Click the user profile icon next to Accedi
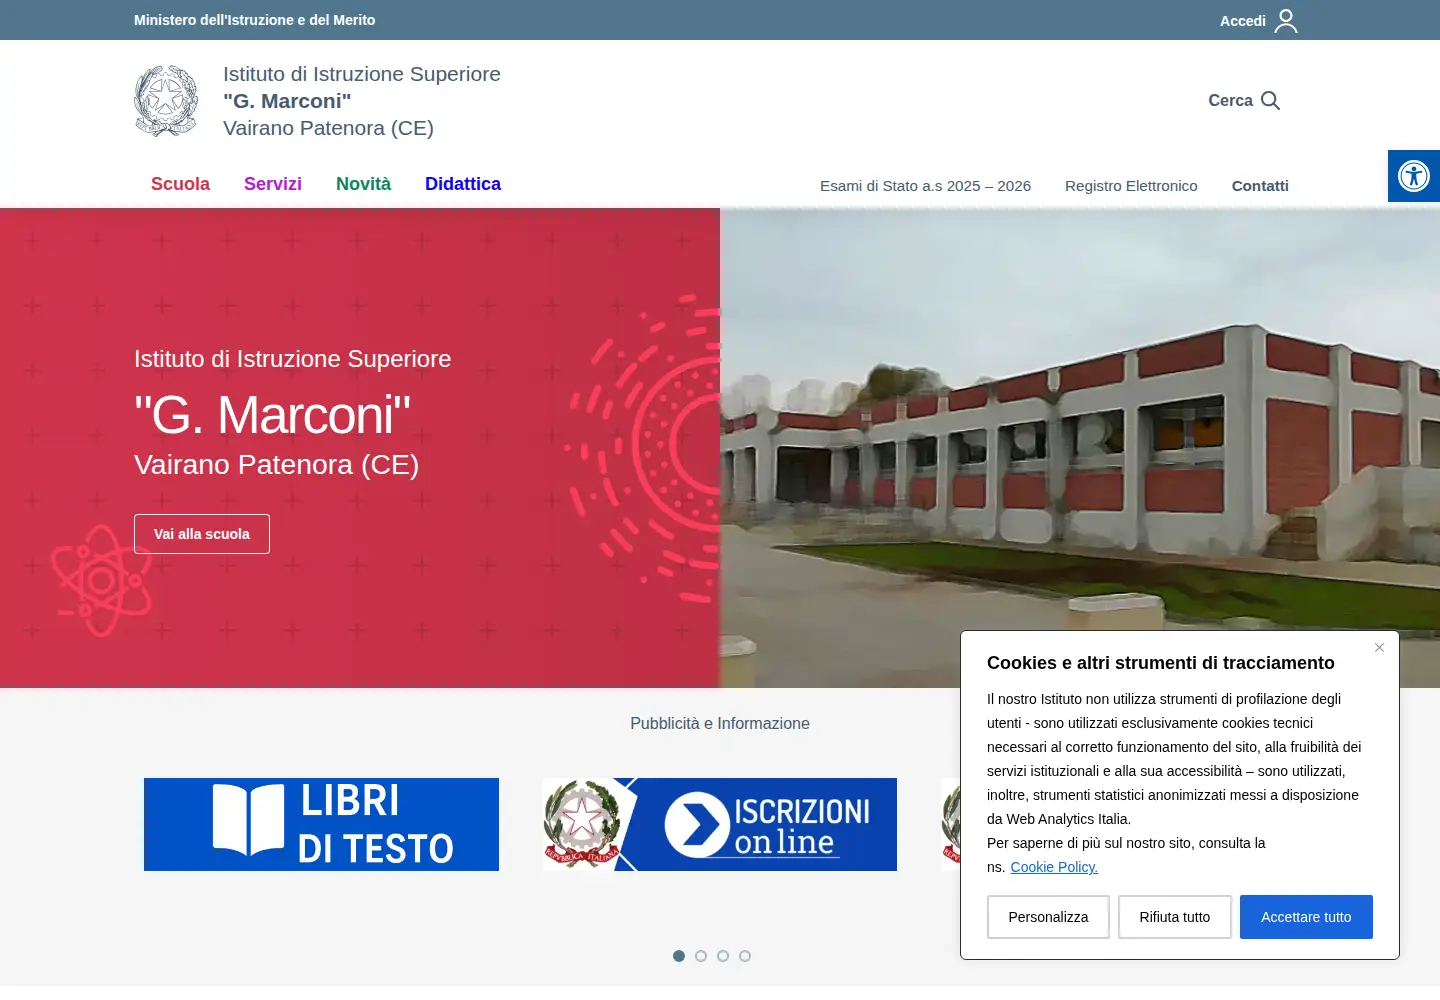Image resolution: width=1440 pixels, height=1000 pixels. (1286, 21)
